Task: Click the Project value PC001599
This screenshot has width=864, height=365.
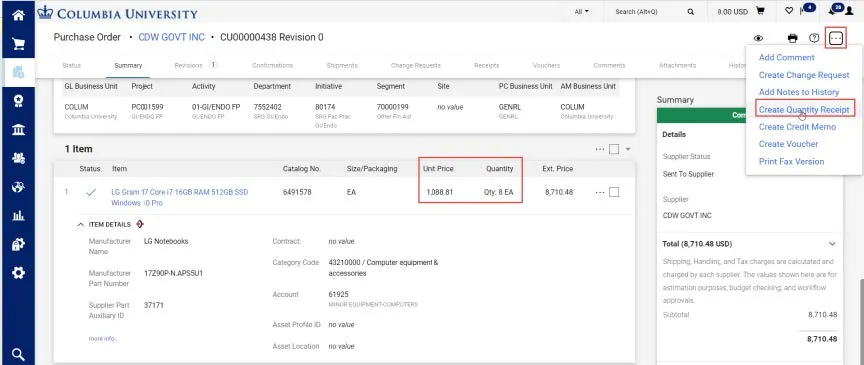Action: coord(147,107)
